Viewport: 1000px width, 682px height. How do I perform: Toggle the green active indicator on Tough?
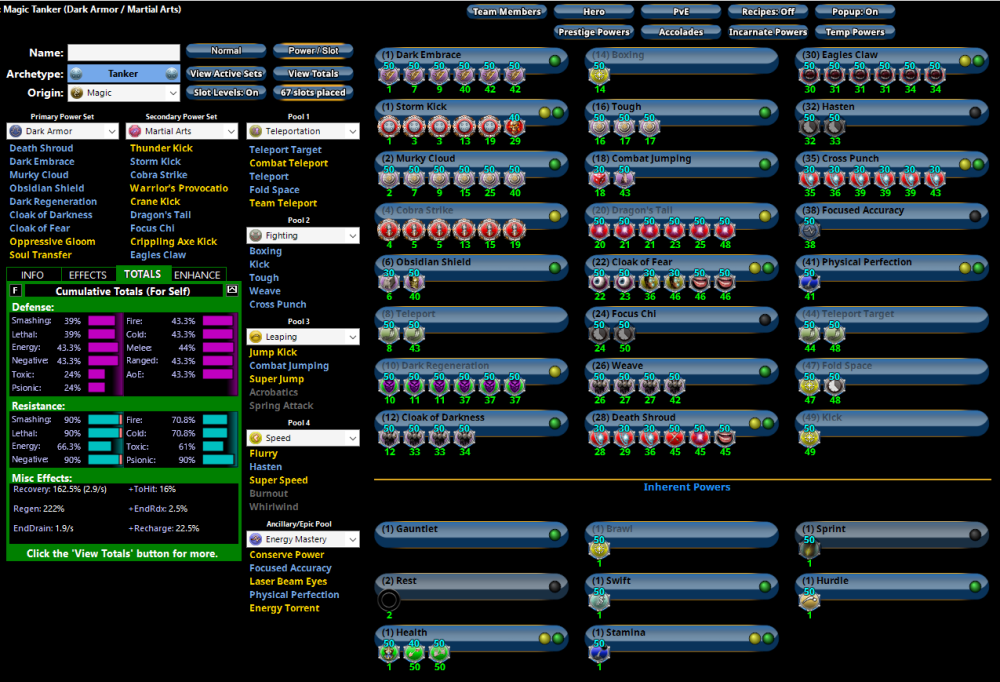click(764, 112)
